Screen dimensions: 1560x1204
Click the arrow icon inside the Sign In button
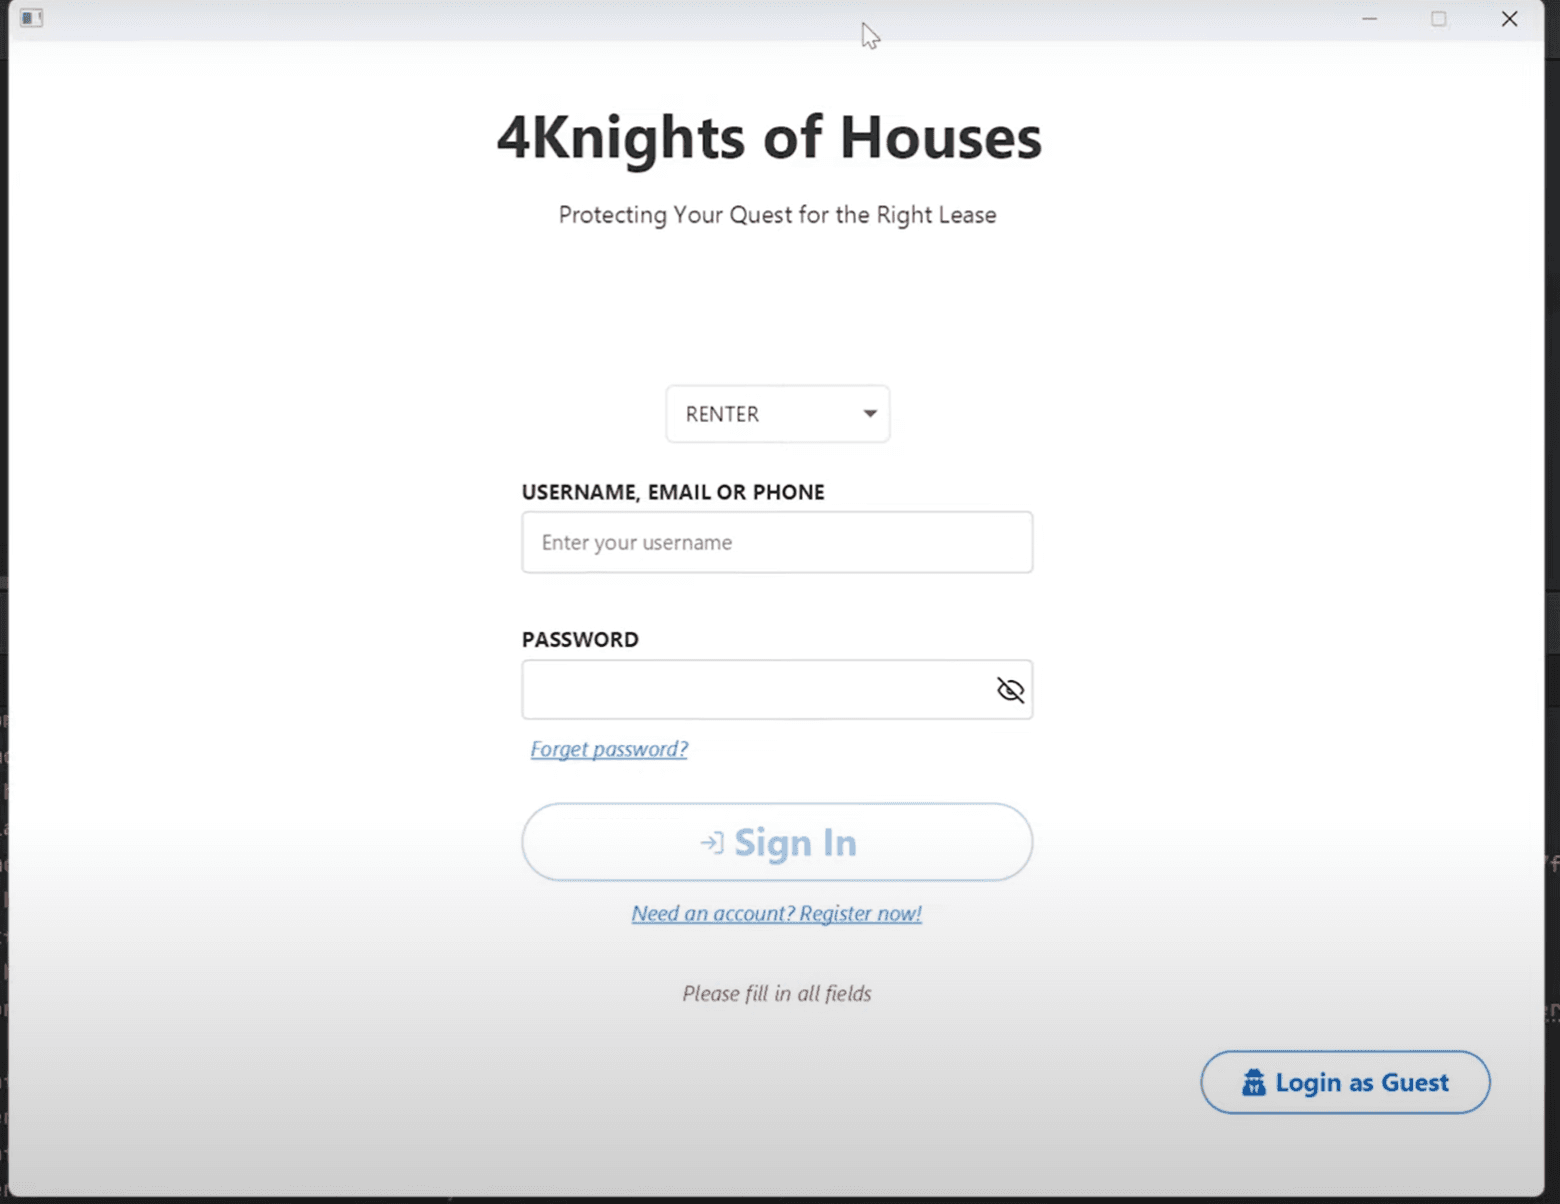[710, 843]
